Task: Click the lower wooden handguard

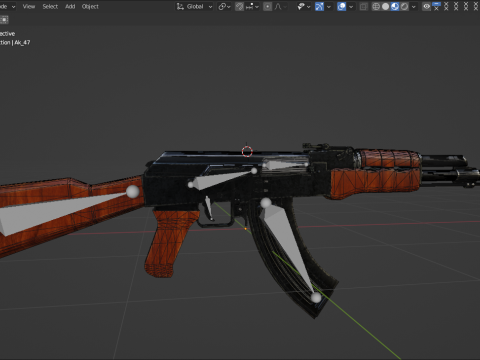Action: point(375,184)
